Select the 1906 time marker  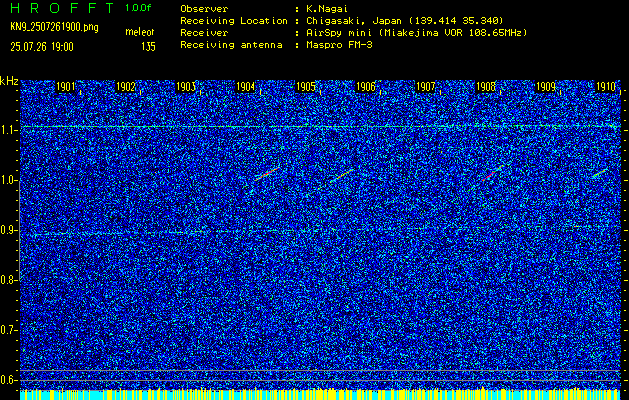pos(366,87)
